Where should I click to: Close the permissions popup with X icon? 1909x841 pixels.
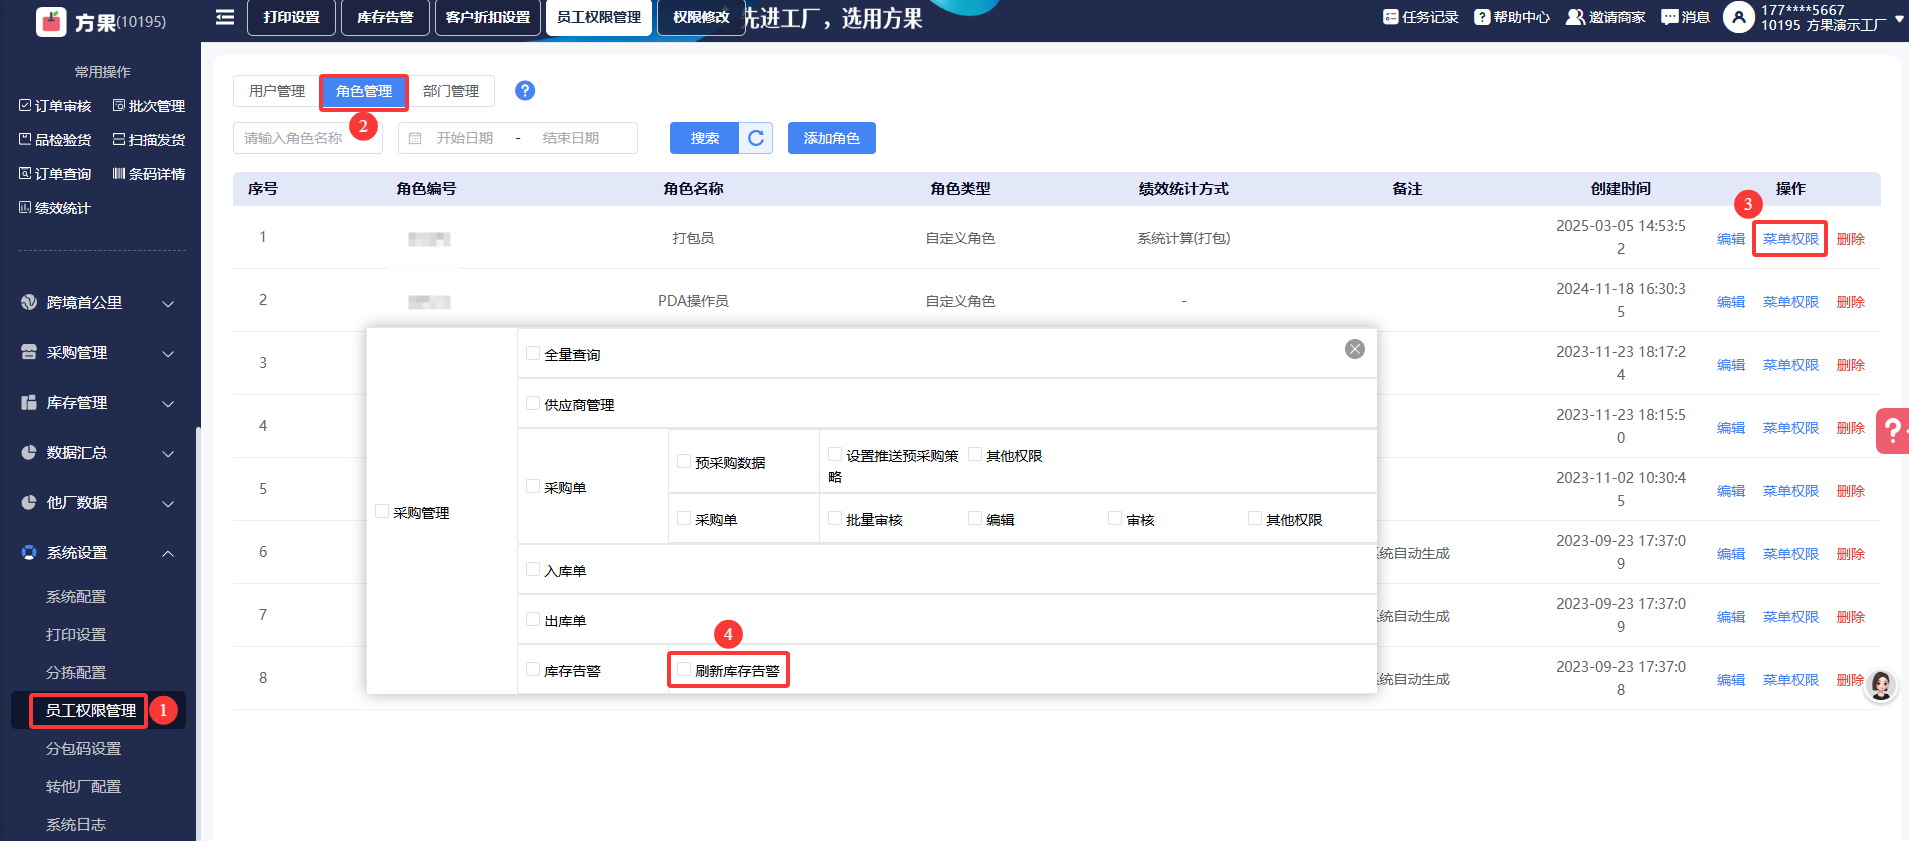pyautogui.click(x=1355, y=349)
